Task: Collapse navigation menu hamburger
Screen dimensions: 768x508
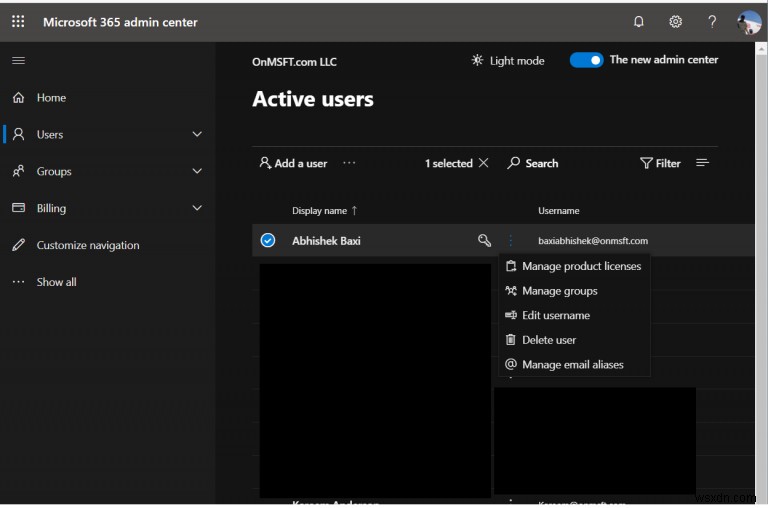Action: 19,60
